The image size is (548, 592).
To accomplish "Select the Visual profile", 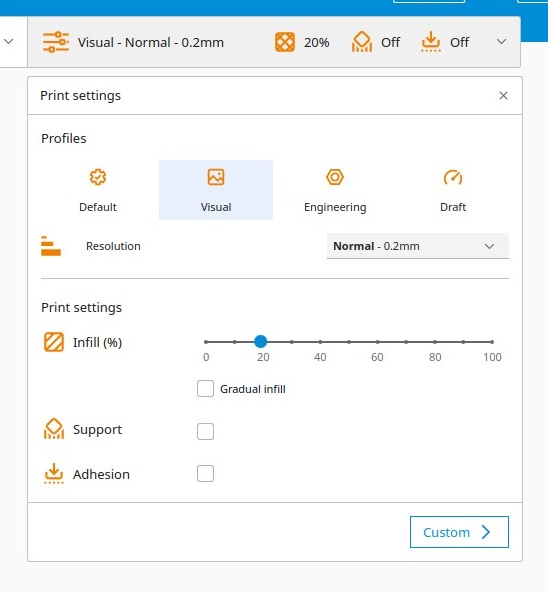I will click(x=216, y=190).
